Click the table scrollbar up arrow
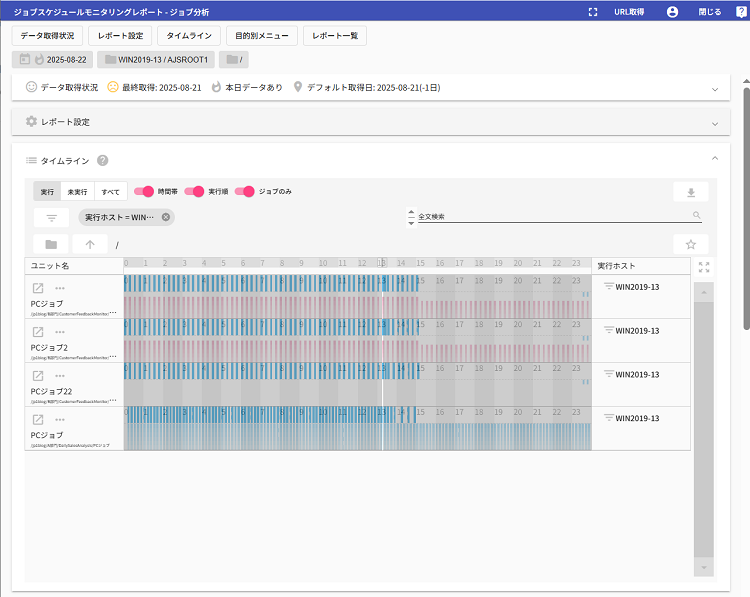Viewport: 750px width, 597px height. 704,292
